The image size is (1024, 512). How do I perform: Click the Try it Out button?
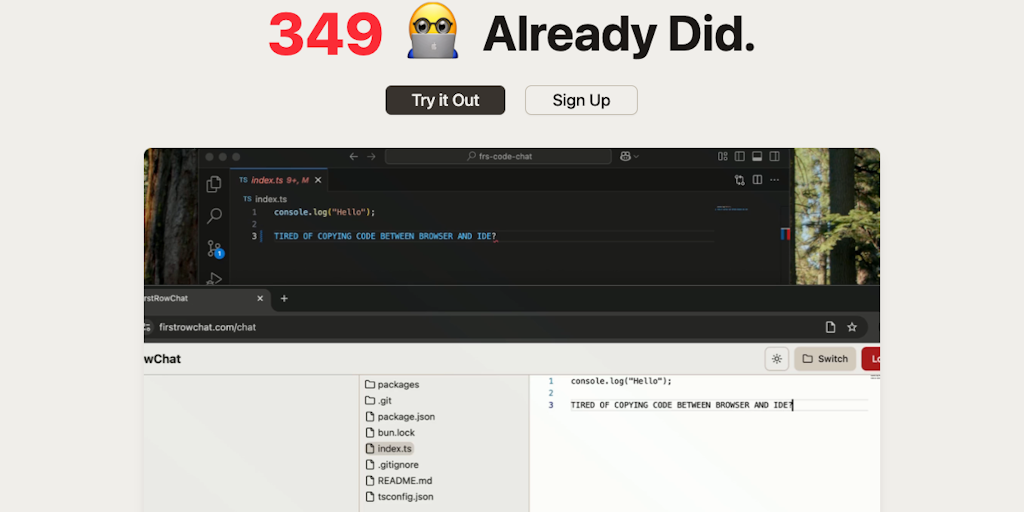point(445,100)
